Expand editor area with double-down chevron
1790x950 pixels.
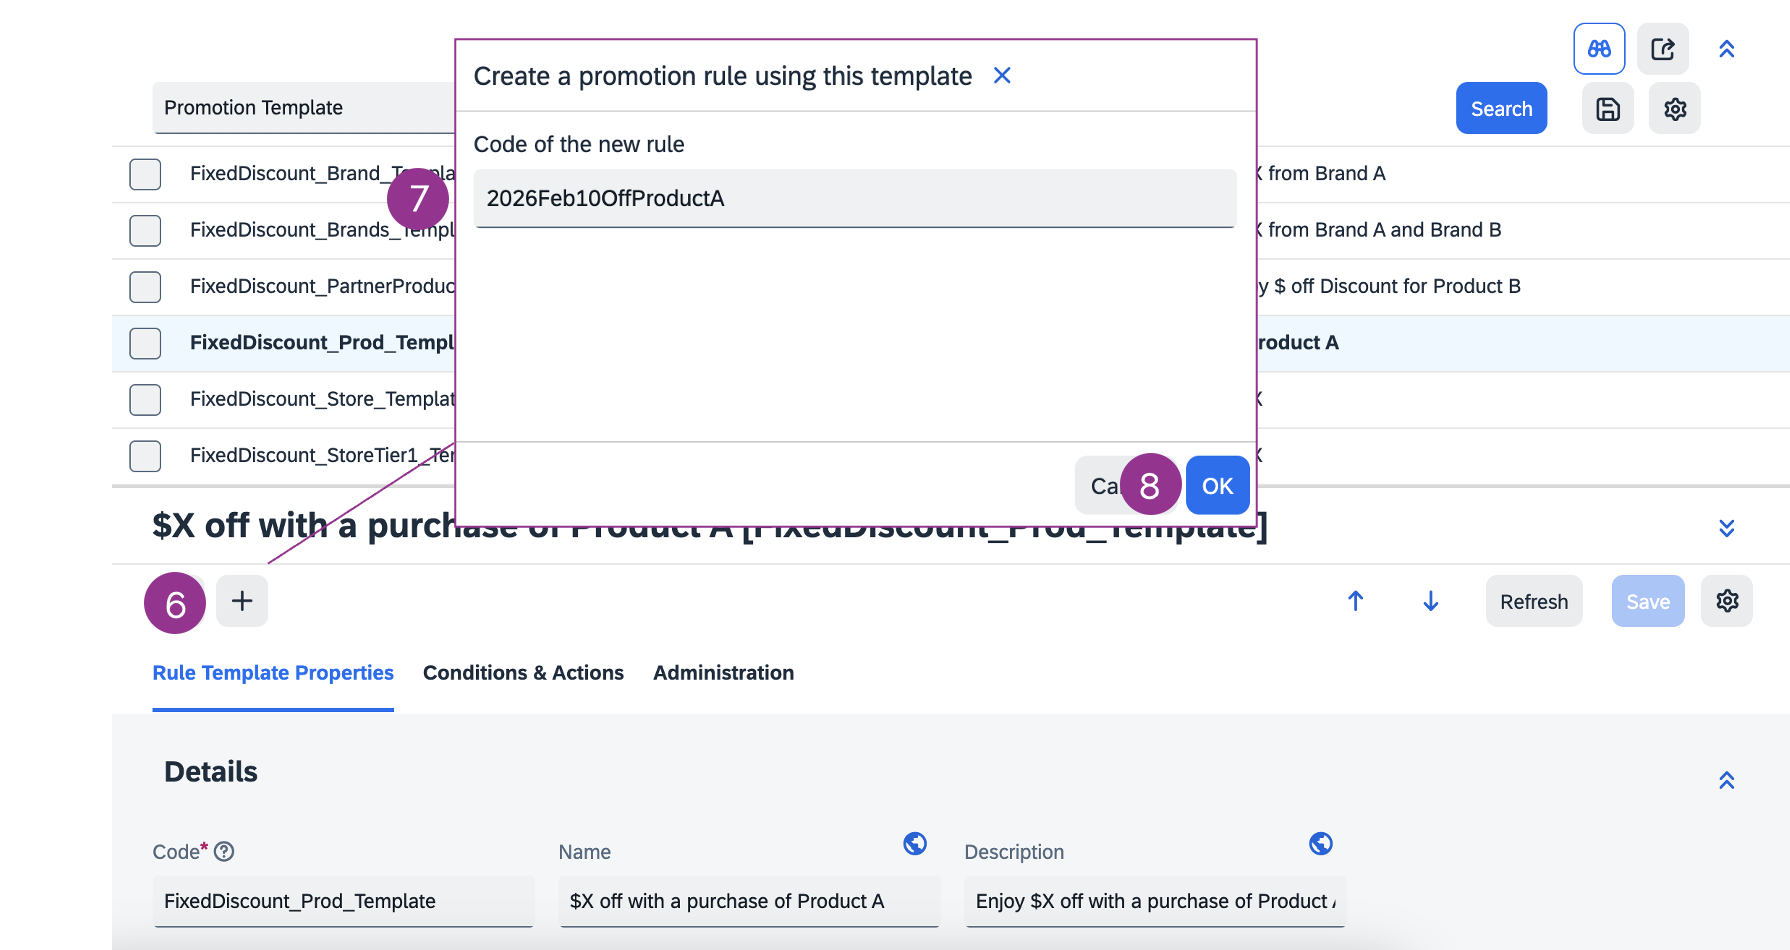point(1726,528)
